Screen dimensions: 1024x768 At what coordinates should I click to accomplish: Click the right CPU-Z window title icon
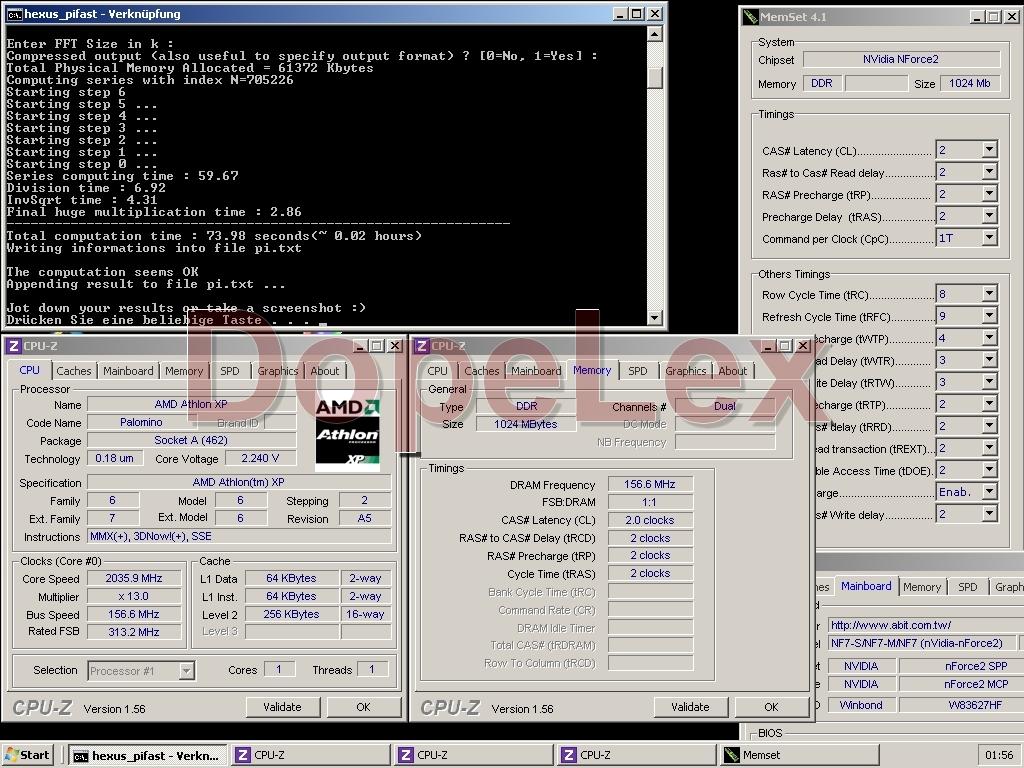(x=422, y=345)
